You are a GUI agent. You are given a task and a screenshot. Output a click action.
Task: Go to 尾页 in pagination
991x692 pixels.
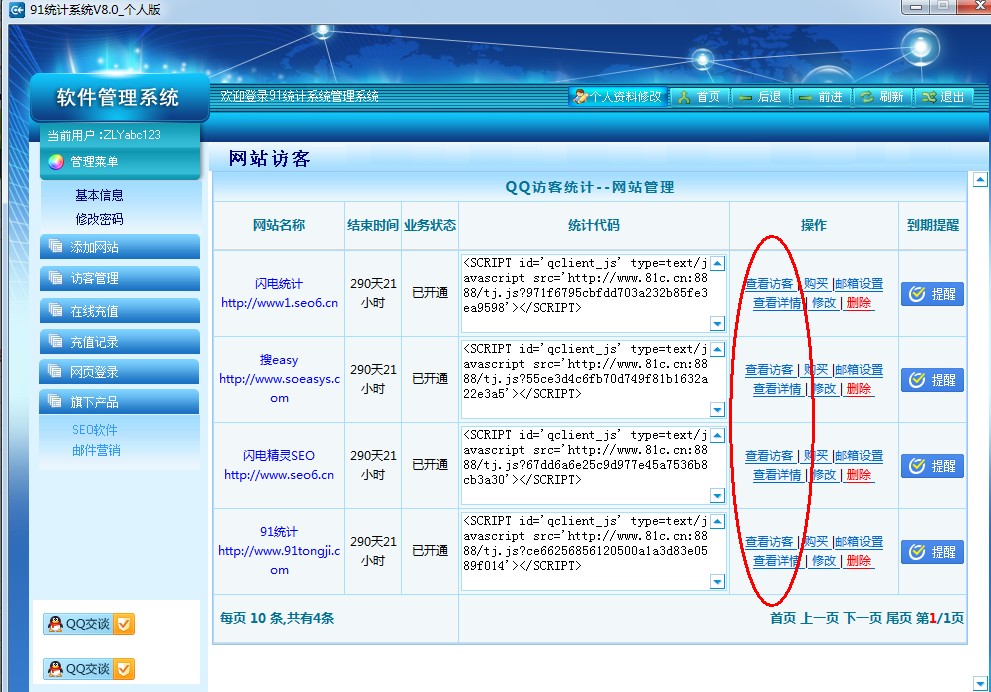point(899,618)
